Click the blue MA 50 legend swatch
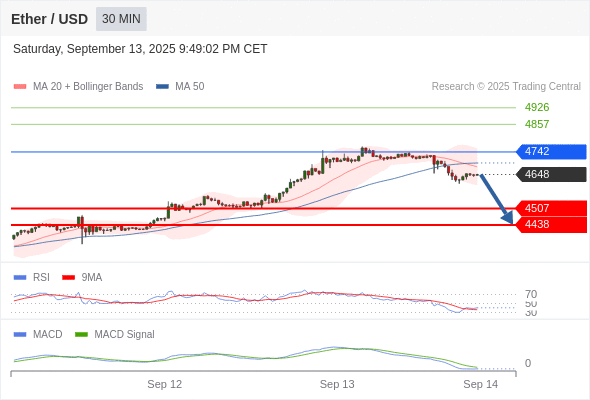590x400 pixels. click(162, 87)
